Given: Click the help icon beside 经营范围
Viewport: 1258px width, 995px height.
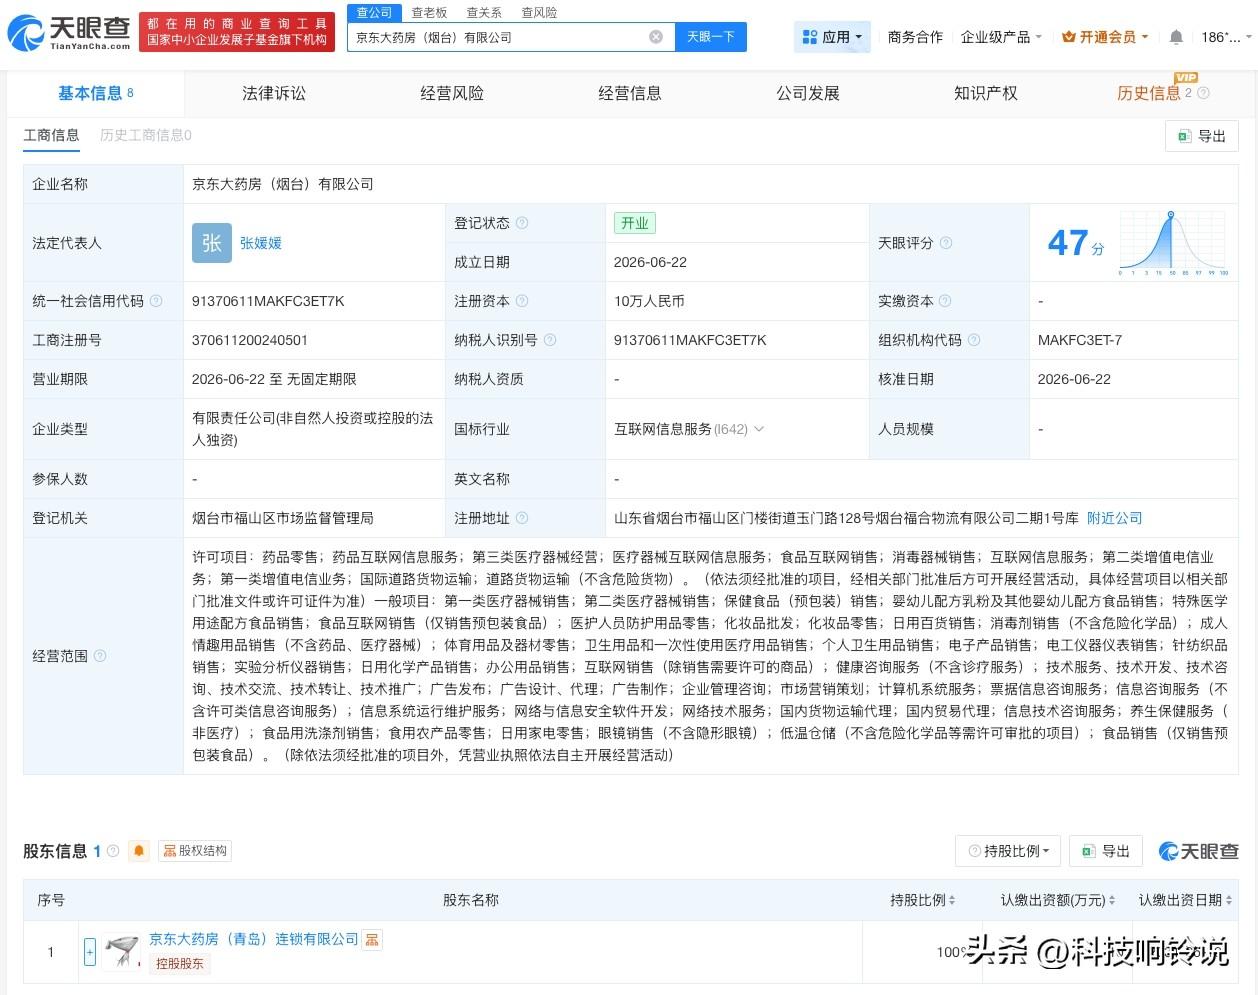Looking at the screenshot, I should (100, 656).
